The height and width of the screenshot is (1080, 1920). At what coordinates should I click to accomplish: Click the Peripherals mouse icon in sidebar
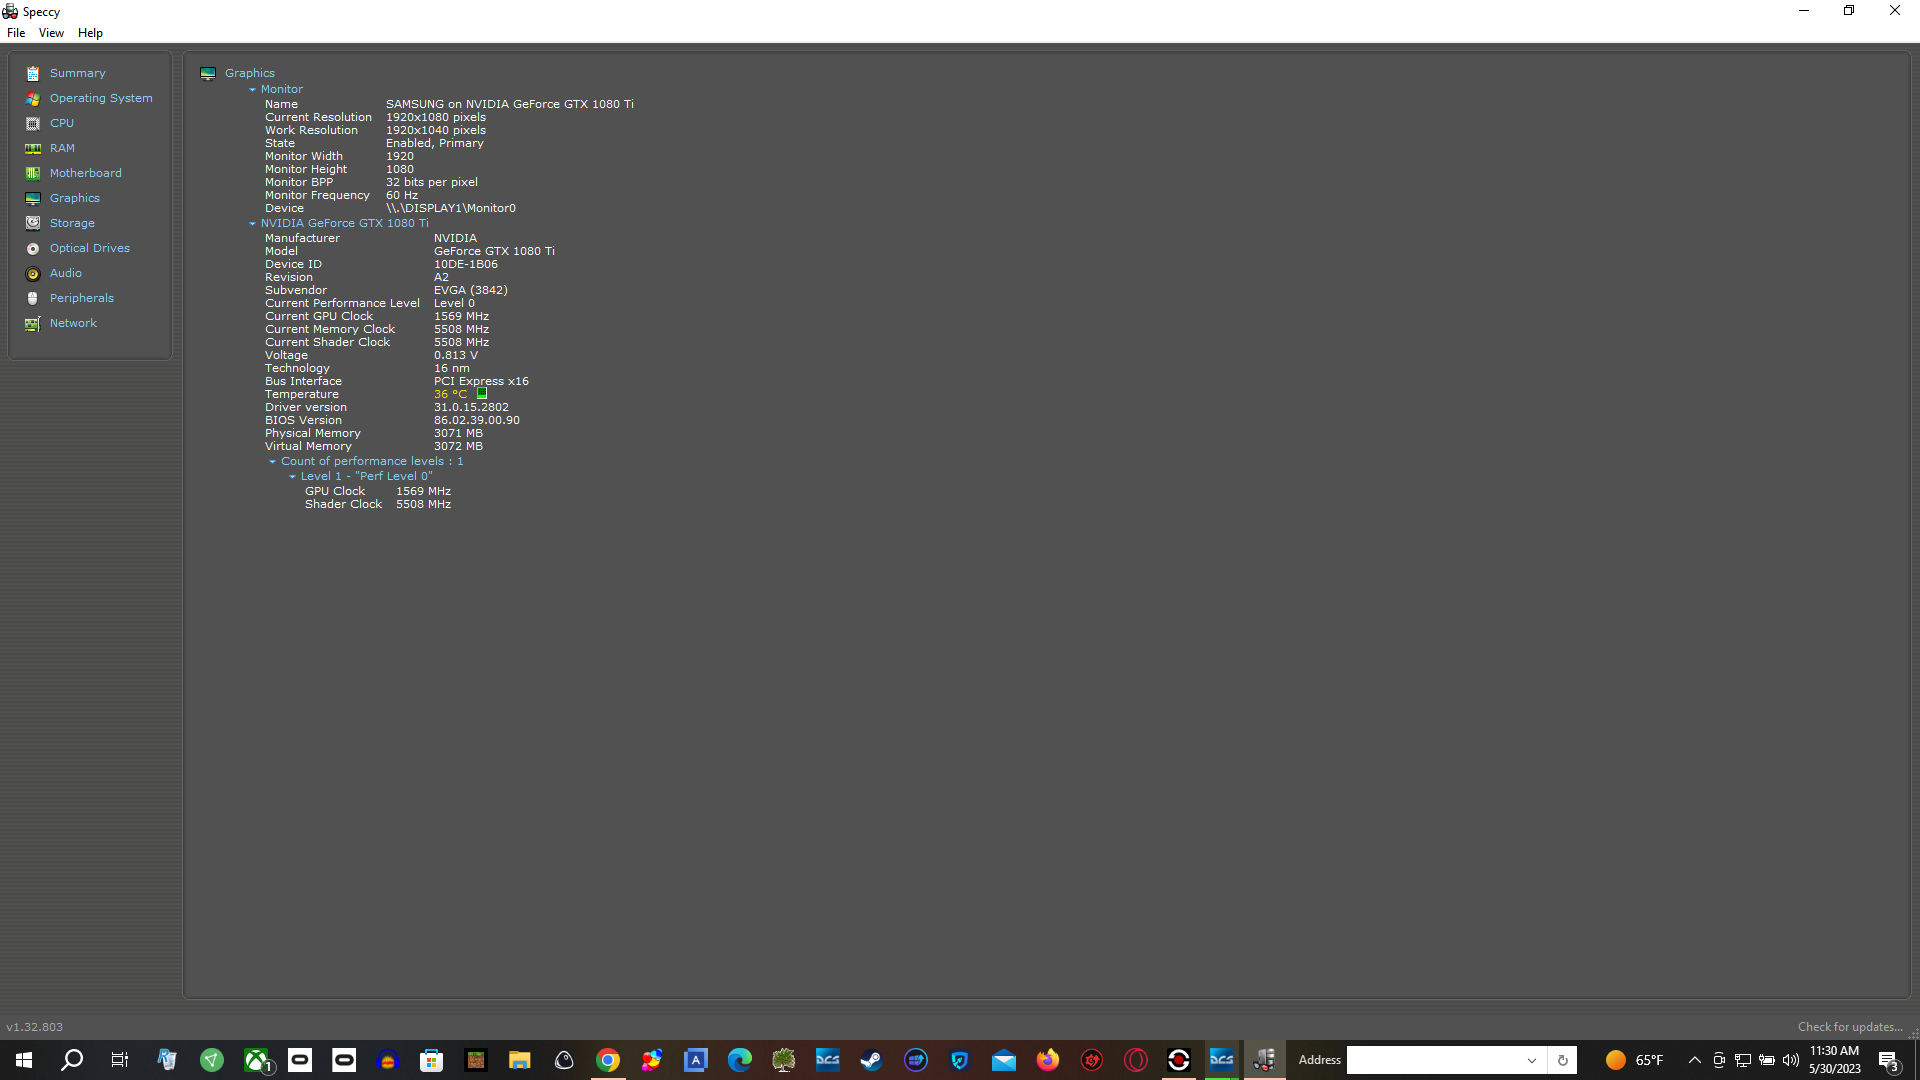tap(33, 298)
